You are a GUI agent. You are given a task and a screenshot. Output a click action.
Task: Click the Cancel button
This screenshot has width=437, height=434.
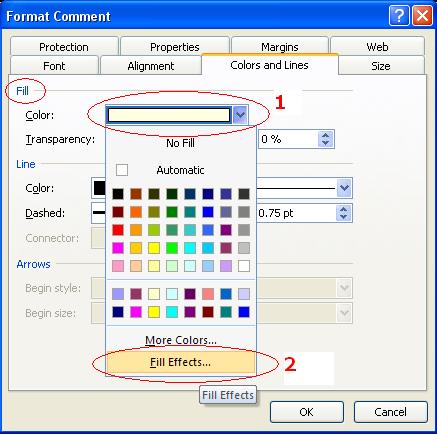tap(391, 412)
